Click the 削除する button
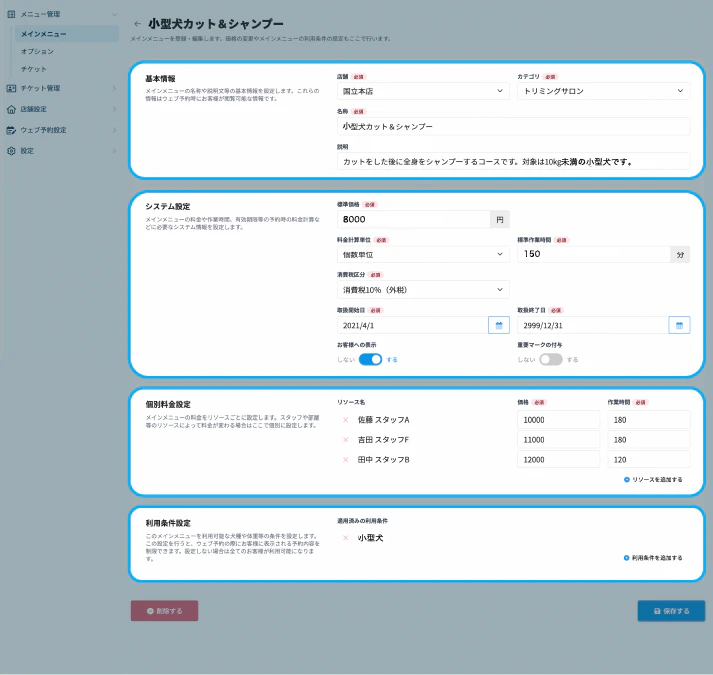Viewport: 713px width, 675px height. coord(164,610)
